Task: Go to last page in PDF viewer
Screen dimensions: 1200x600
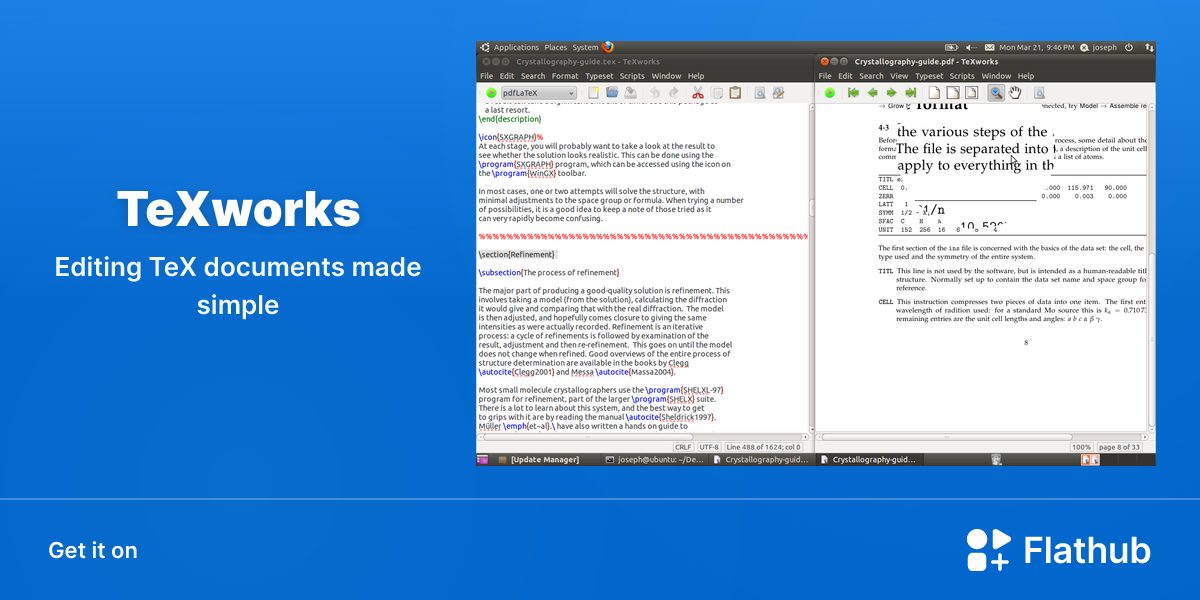Action: pyautogui.click(x=909, y=93)
